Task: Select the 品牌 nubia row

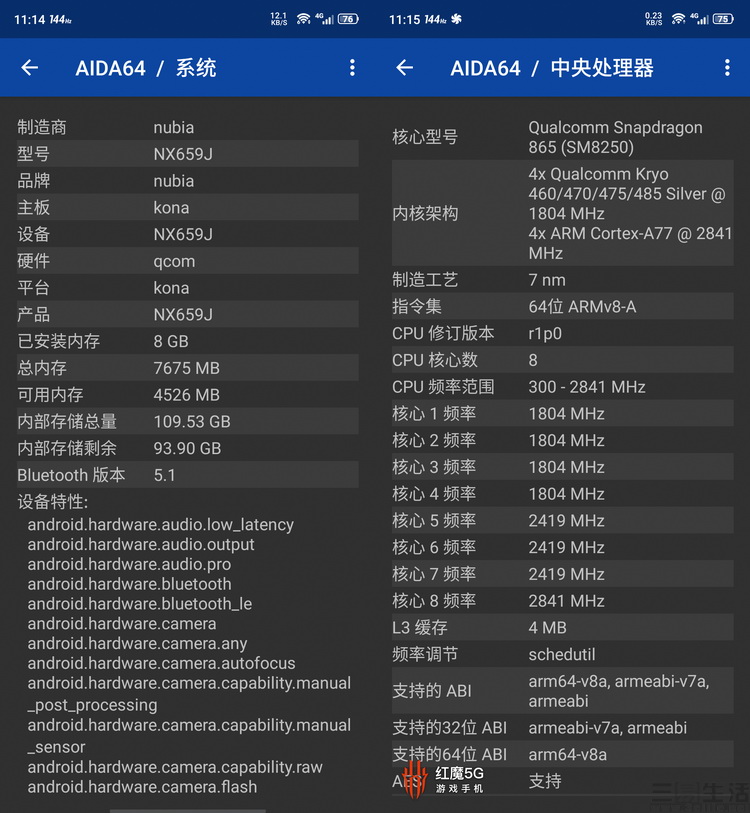Action: click(x=188, y=180)
